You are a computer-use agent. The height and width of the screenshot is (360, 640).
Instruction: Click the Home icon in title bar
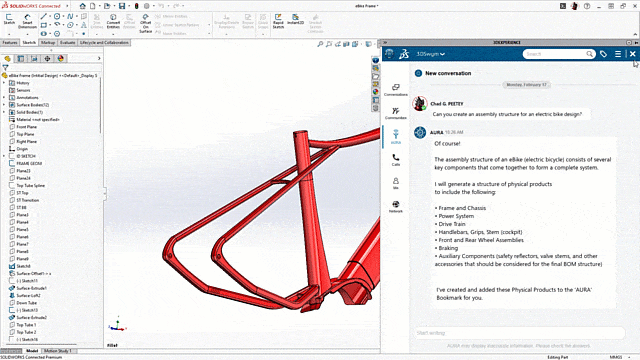tap(82, 6)
